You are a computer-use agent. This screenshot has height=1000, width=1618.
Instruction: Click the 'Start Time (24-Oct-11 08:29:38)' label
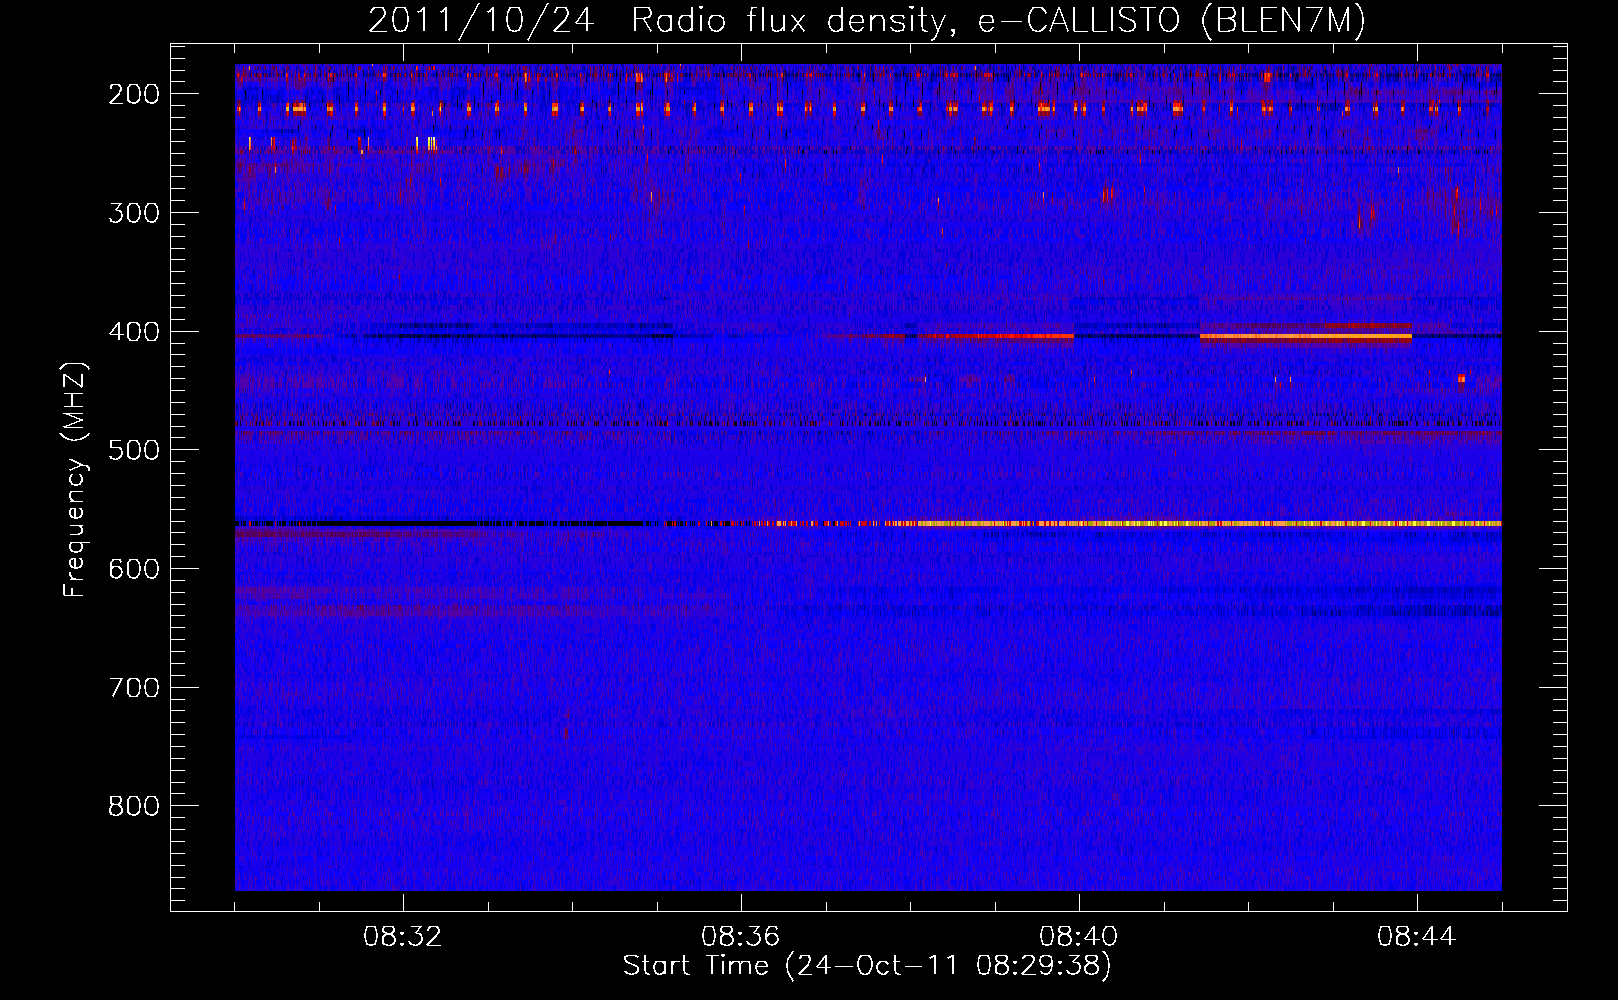(867, 966)
